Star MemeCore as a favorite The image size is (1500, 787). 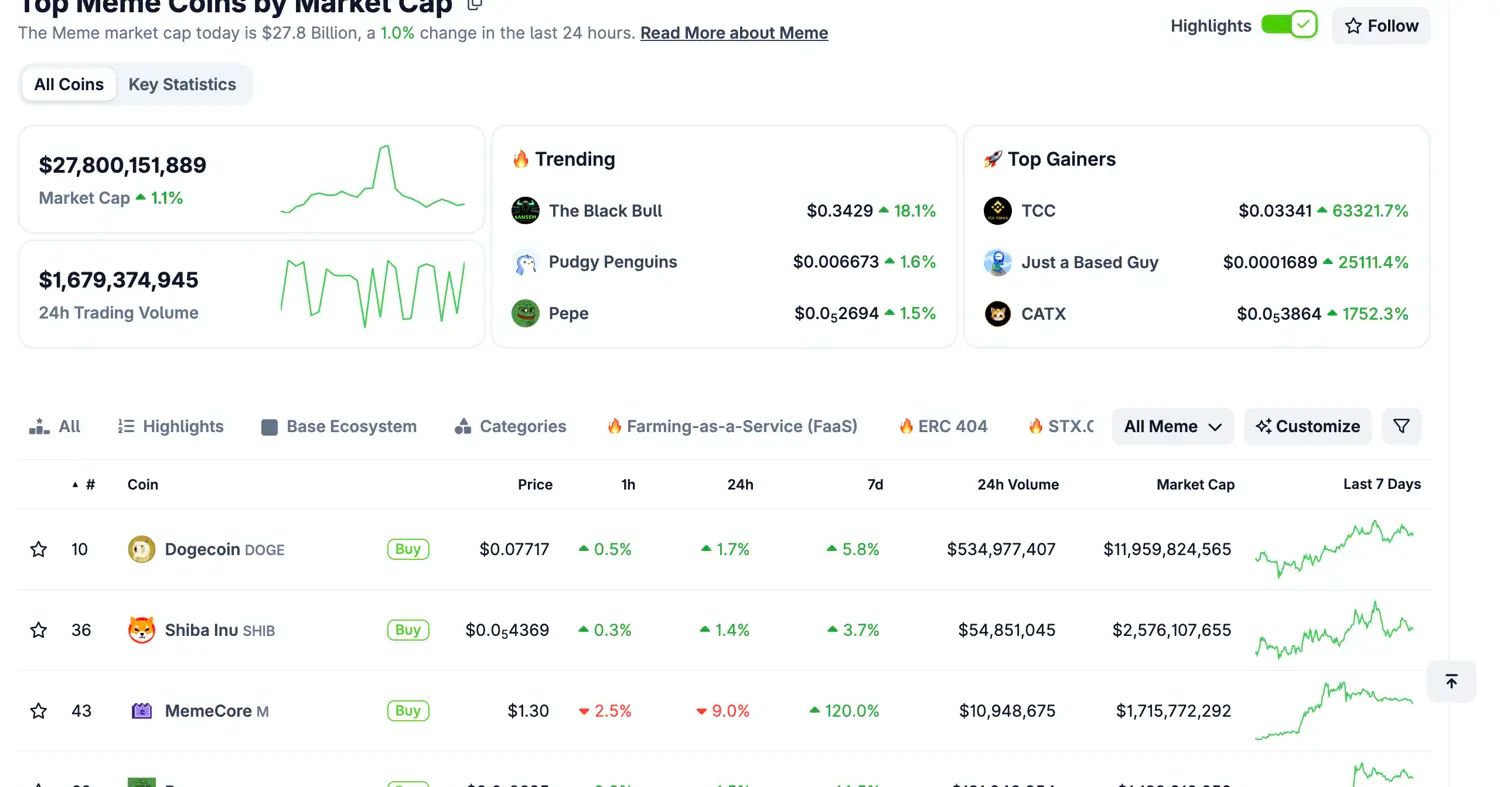(x=39, y=711)
